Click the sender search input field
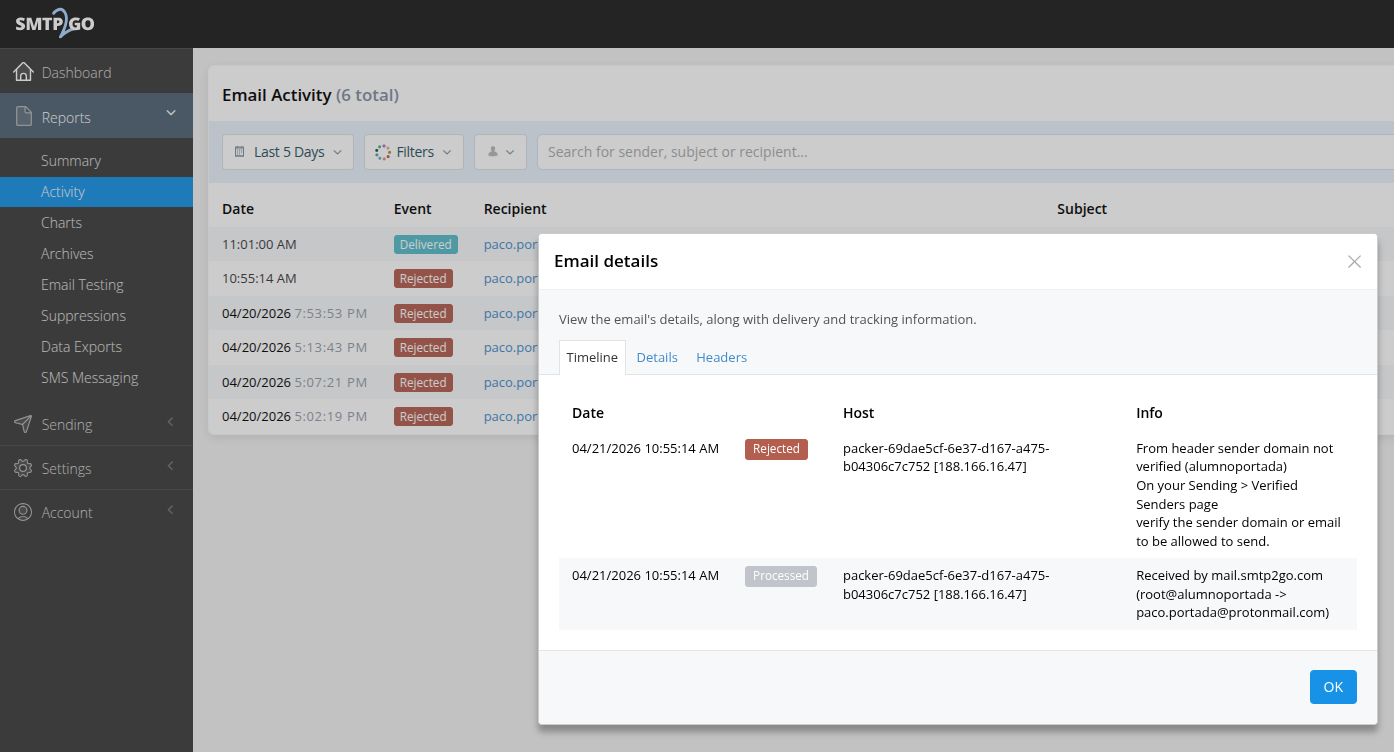1394x752 pixels. pyautogui.click(x=960, y=152)
